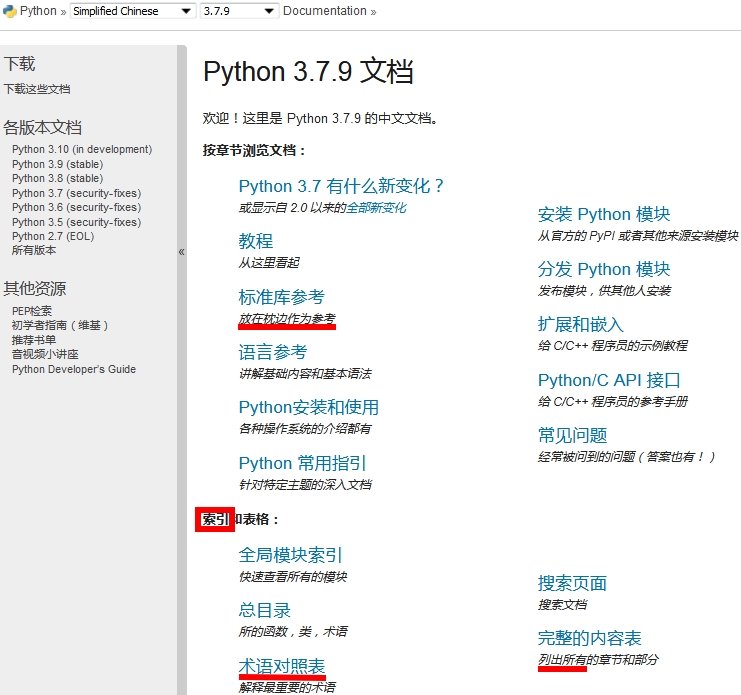Open the 3.7.9 version dropdown
The width and height of the screenshot is (741, 695).
coord(239,11)
